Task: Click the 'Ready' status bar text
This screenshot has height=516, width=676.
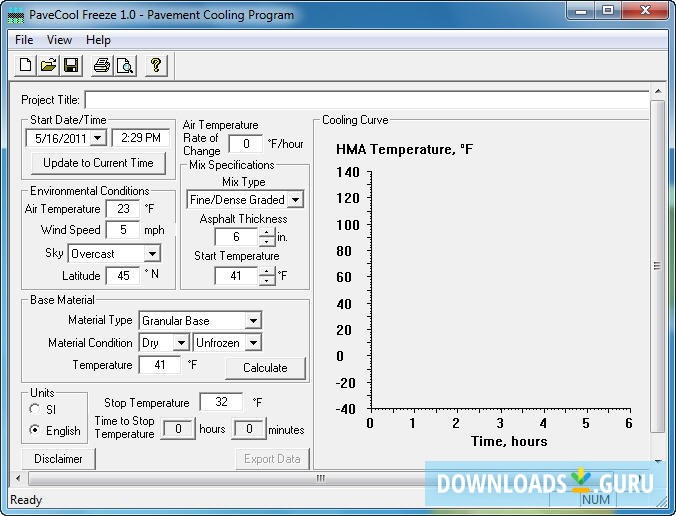Action: coord(26,500)
